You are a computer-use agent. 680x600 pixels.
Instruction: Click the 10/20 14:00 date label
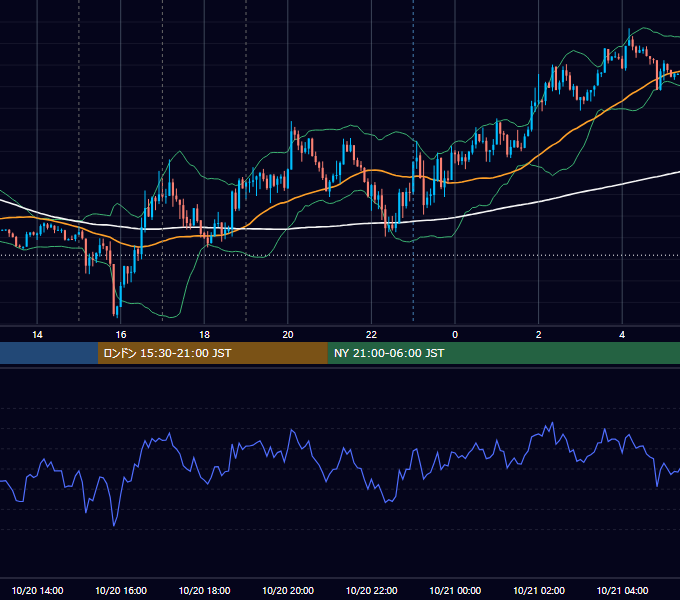(x=37, y=590)
